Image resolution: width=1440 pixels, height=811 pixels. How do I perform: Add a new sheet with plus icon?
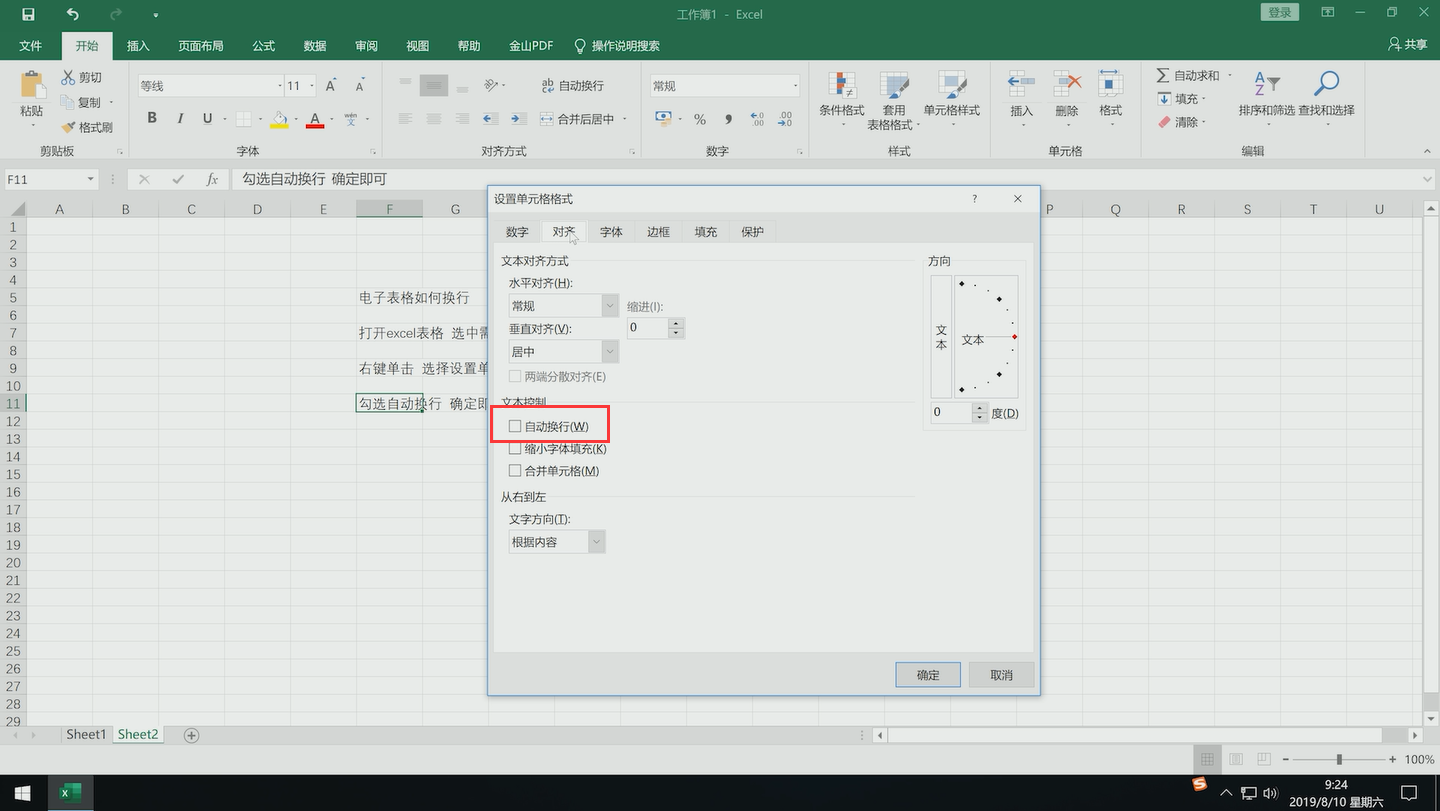[x=191, y=735]
